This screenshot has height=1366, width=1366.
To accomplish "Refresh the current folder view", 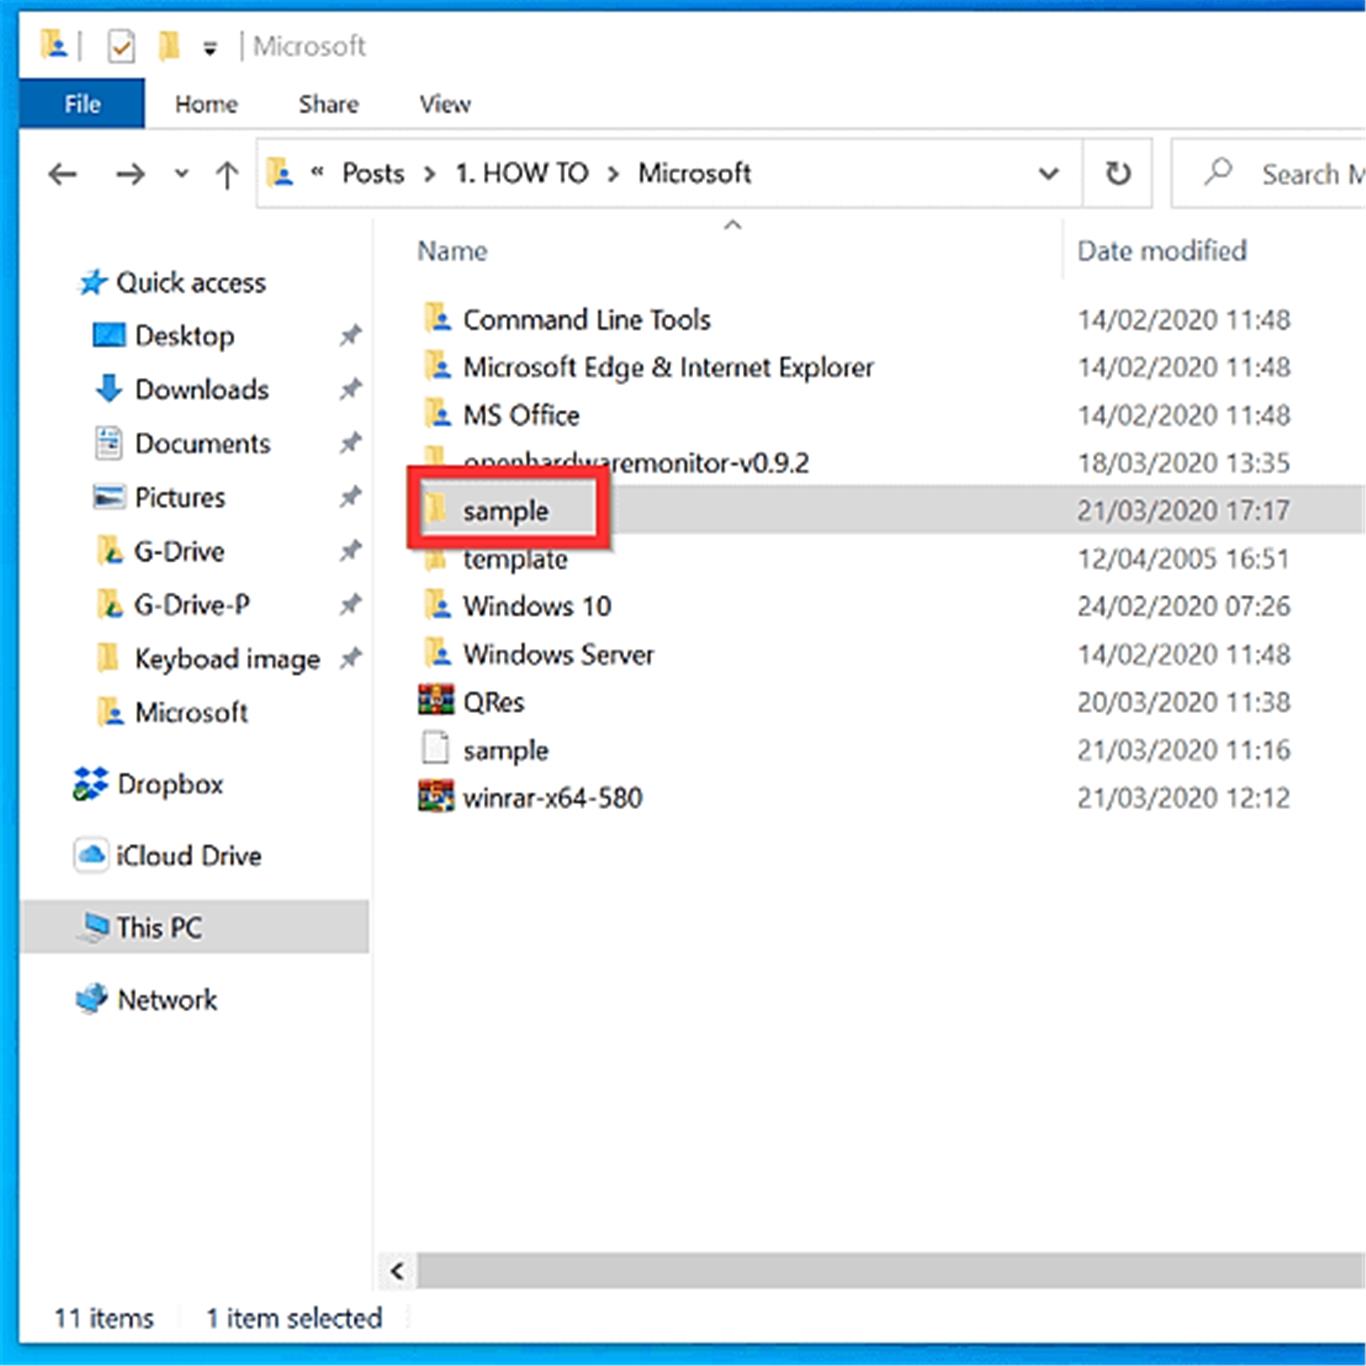I will (x=1117, y=174).
